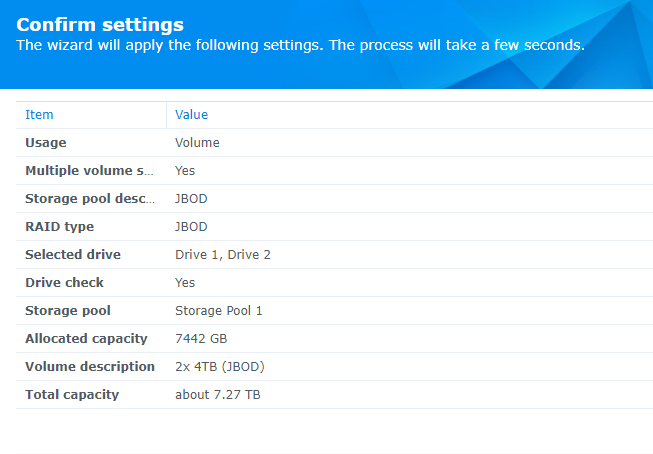Click the 'Storage Pool 1' value
Viewport: 653px width, 454px height.
[218, 311]
